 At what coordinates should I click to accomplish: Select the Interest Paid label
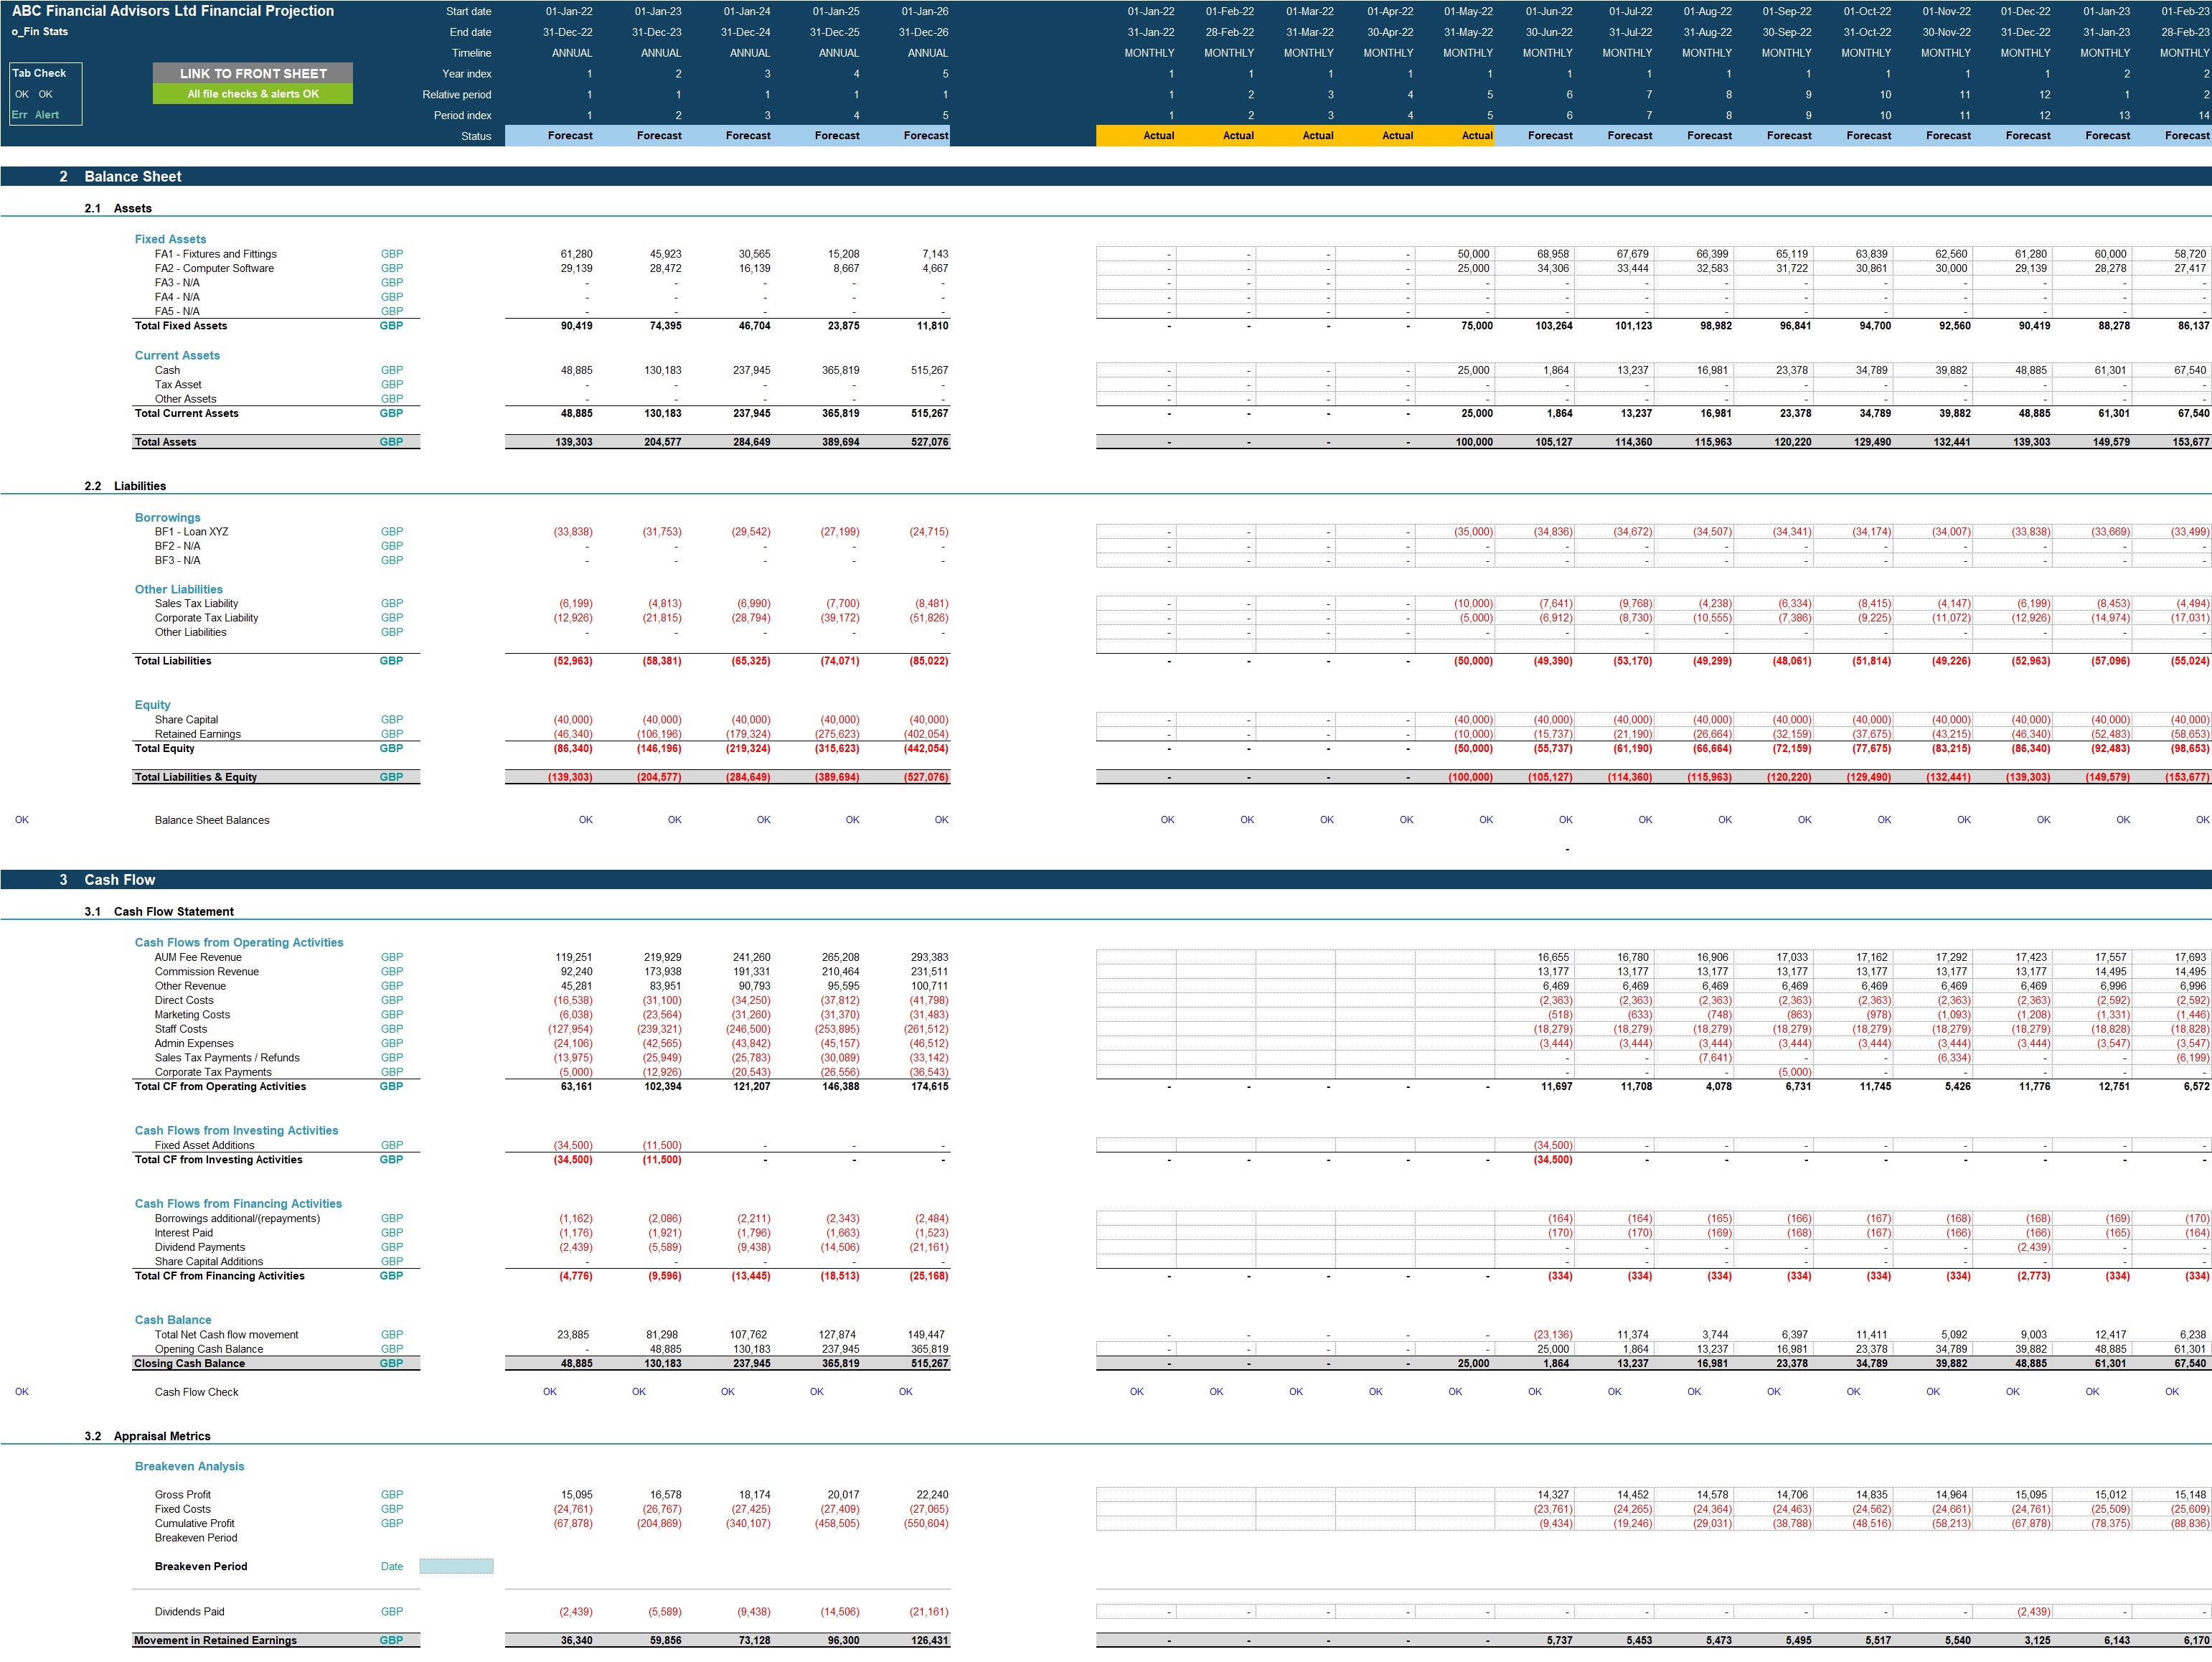[184, 1233]
